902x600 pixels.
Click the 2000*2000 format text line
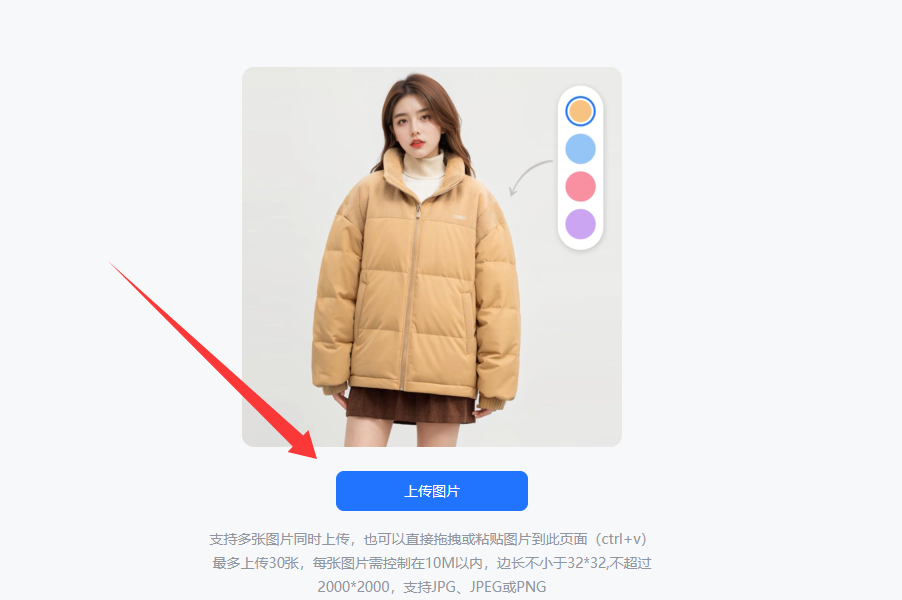tap(431, 587)
